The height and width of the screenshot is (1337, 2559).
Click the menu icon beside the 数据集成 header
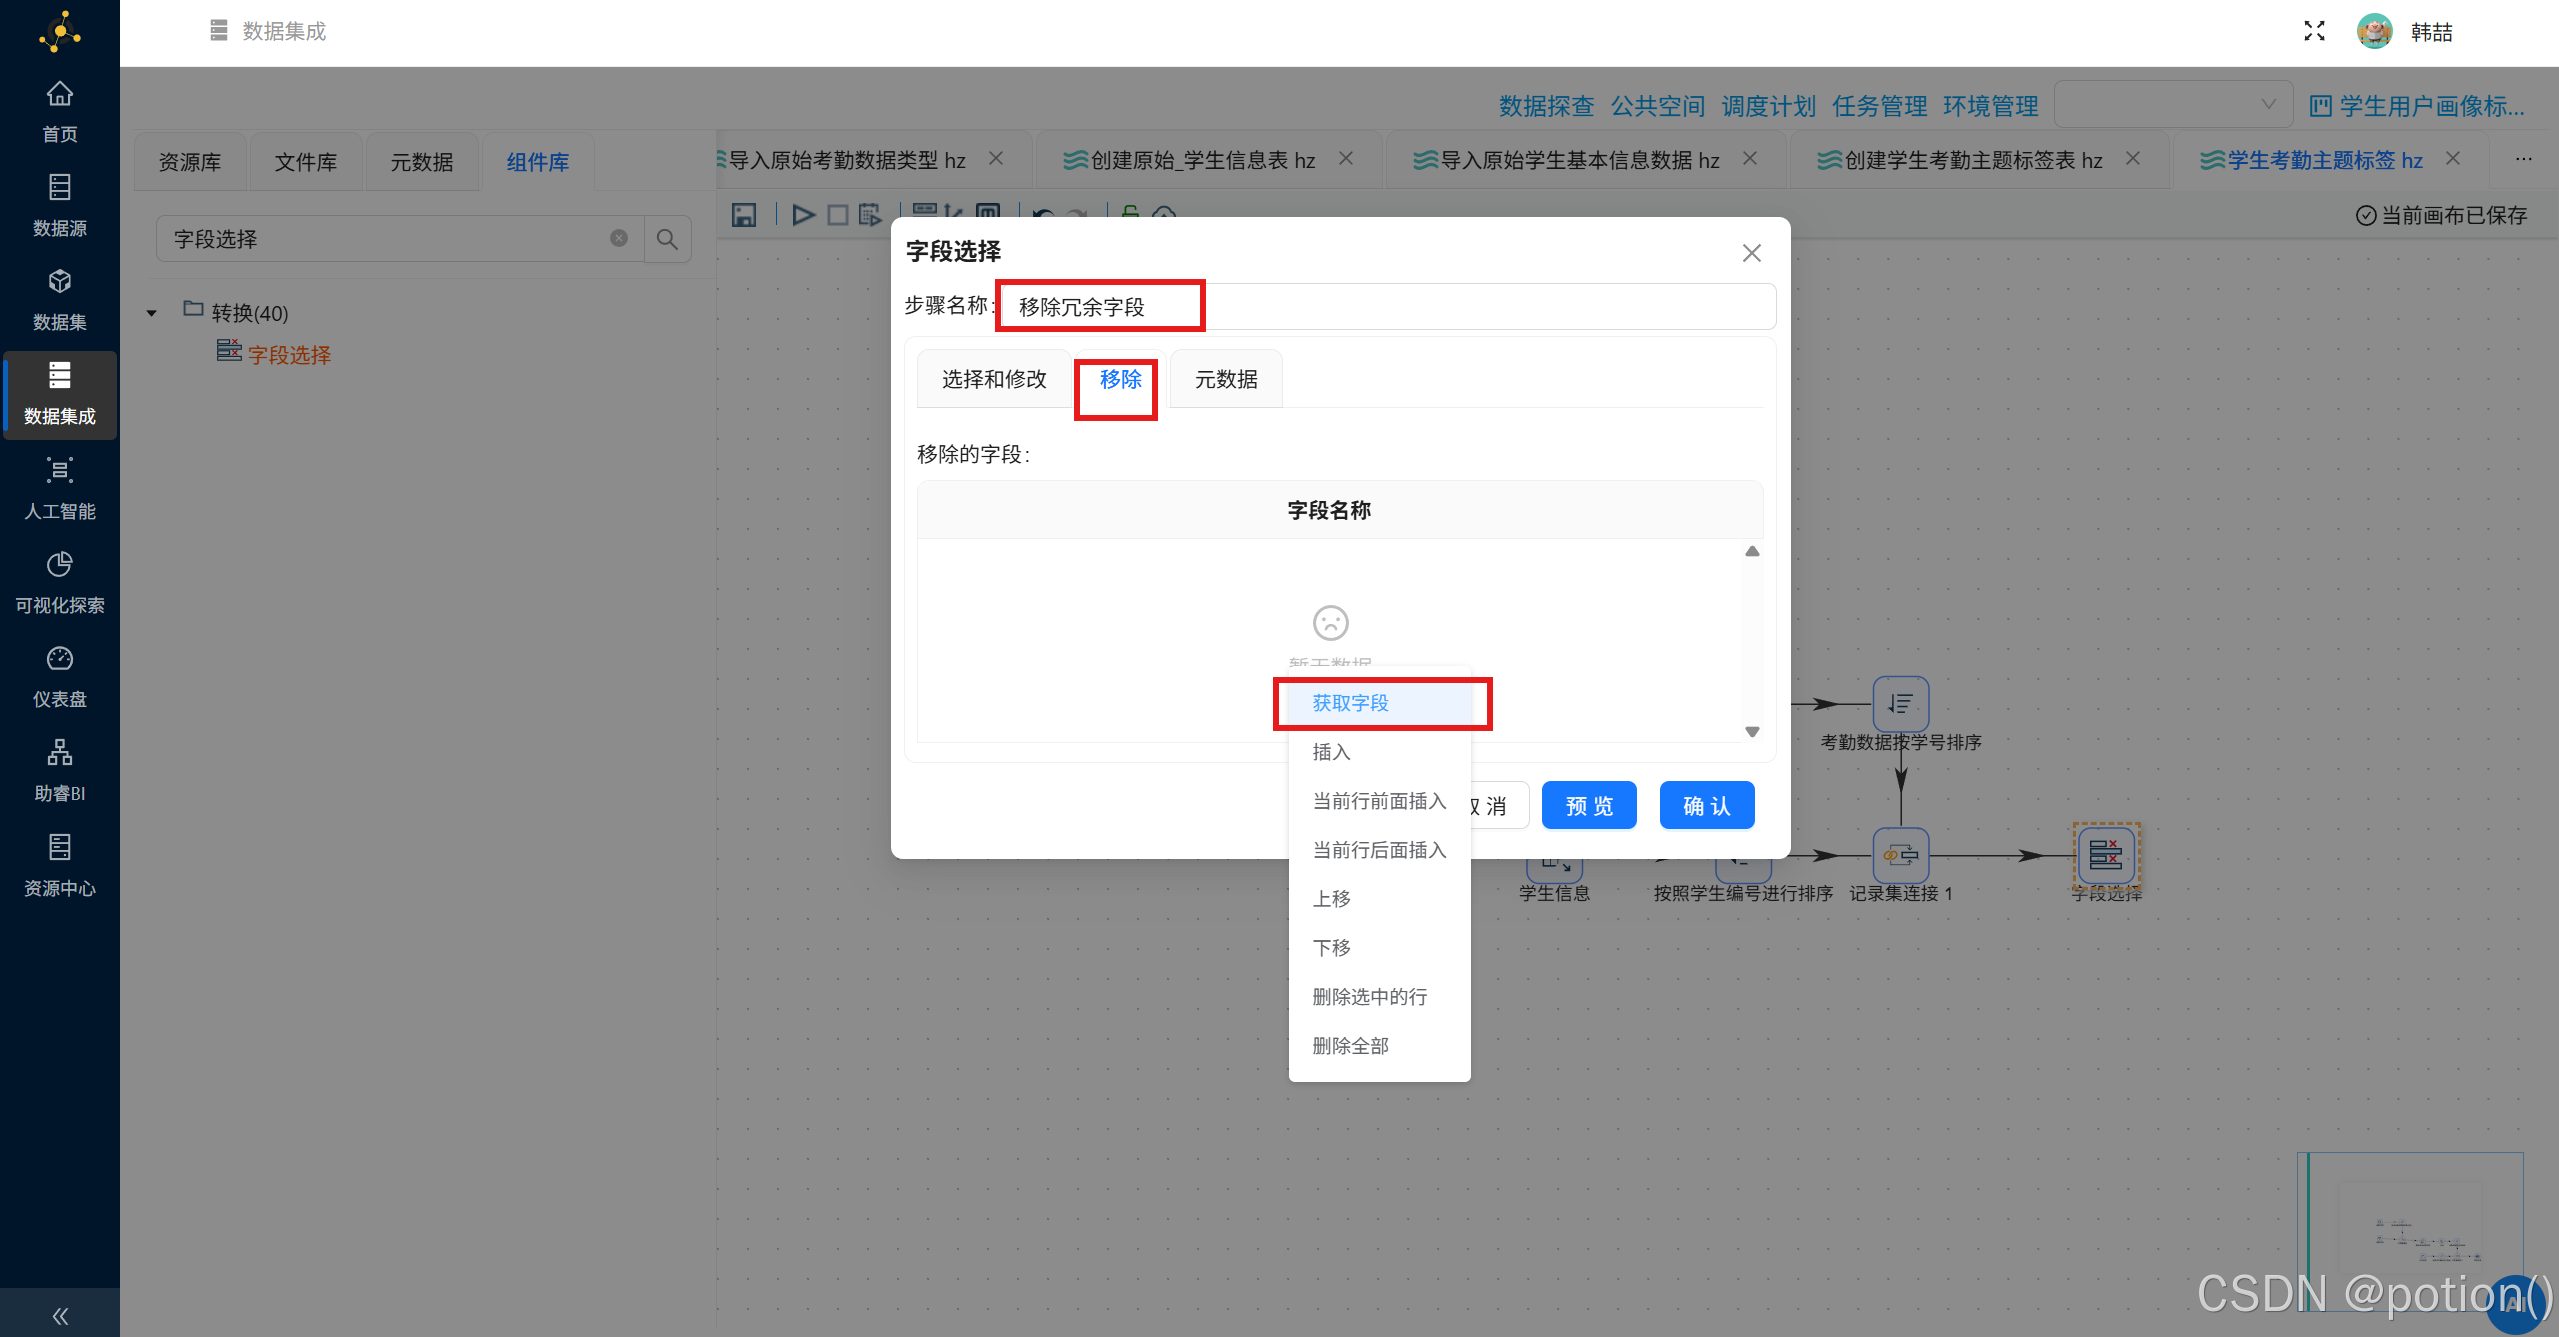(219, 31)
